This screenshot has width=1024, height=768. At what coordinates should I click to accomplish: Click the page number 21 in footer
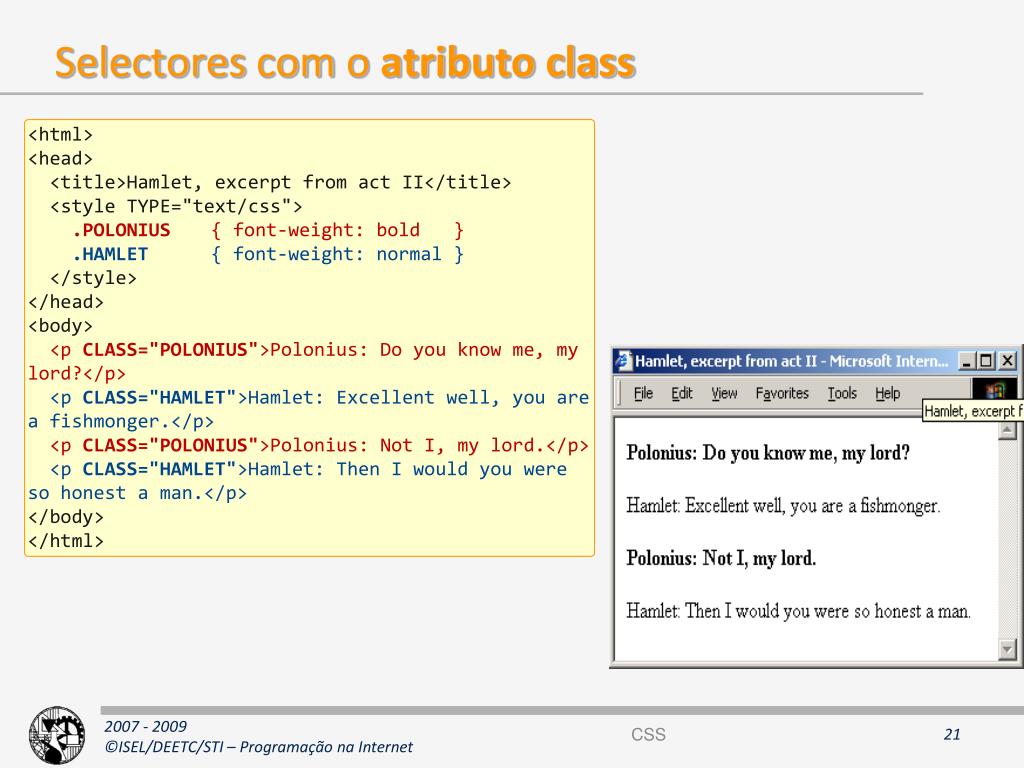pyautogui.click(x=952, y=735)
